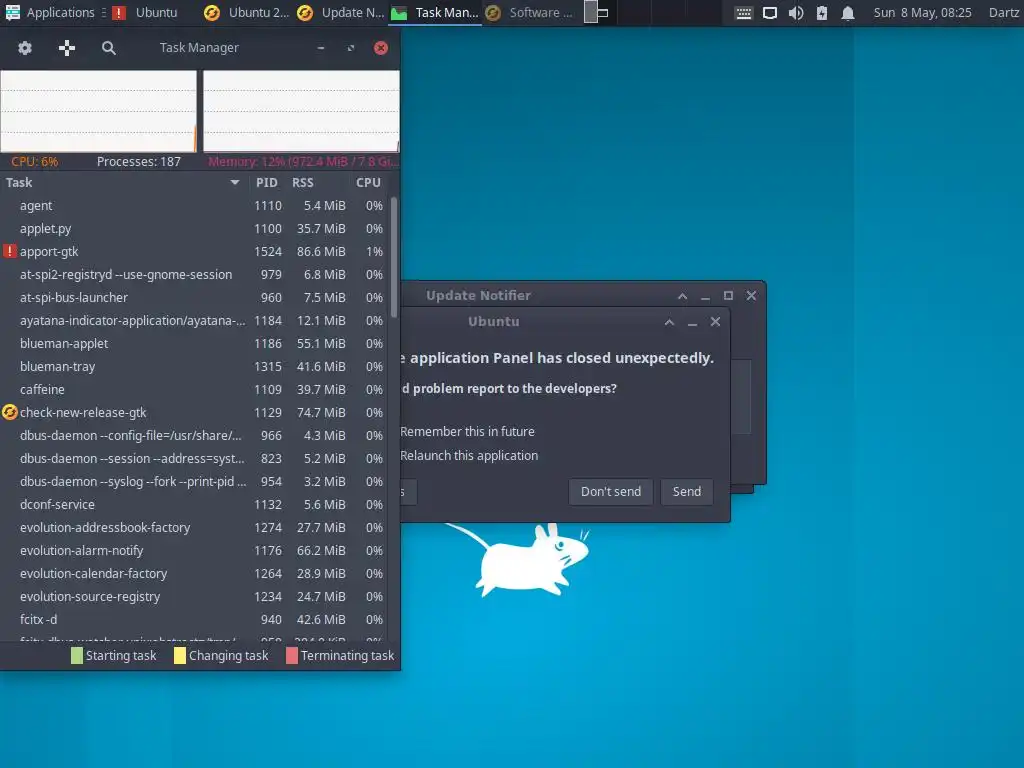1024x768 pixels.
Task: Switch to Task Man... taskbar entry
Action: [x=434, y=12]
